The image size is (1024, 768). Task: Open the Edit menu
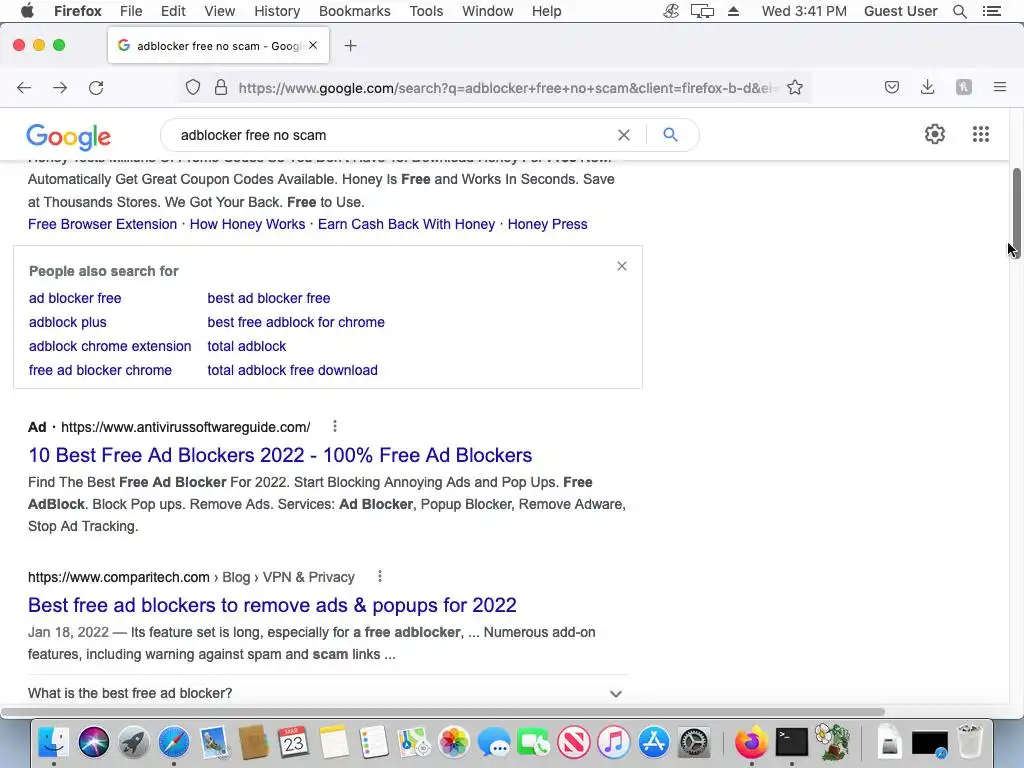tap(173, 11)
